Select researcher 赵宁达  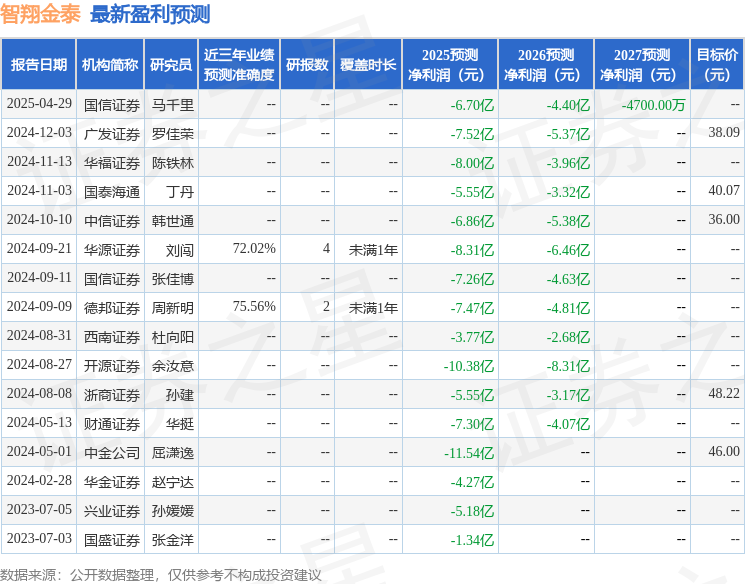(172, 481)
